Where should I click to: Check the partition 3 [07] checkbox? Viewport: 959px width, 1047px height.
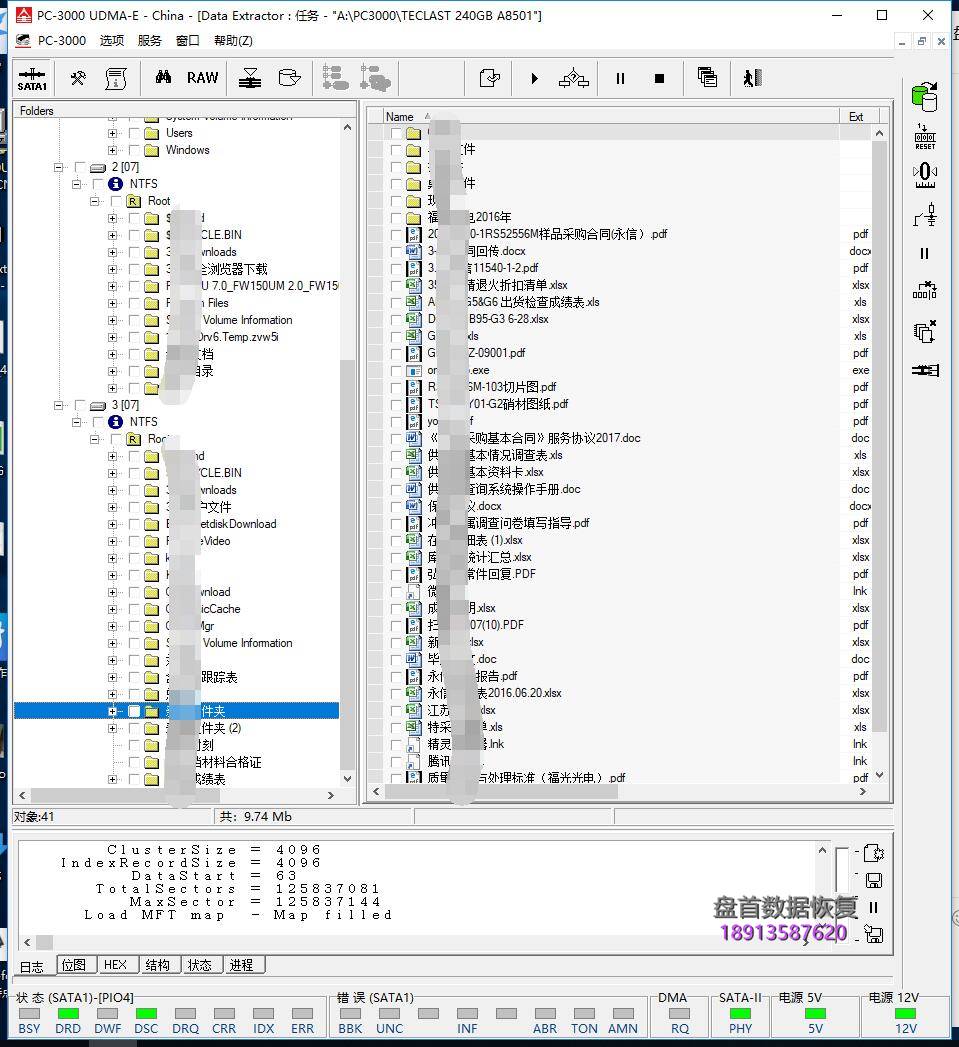coord(81,405)
